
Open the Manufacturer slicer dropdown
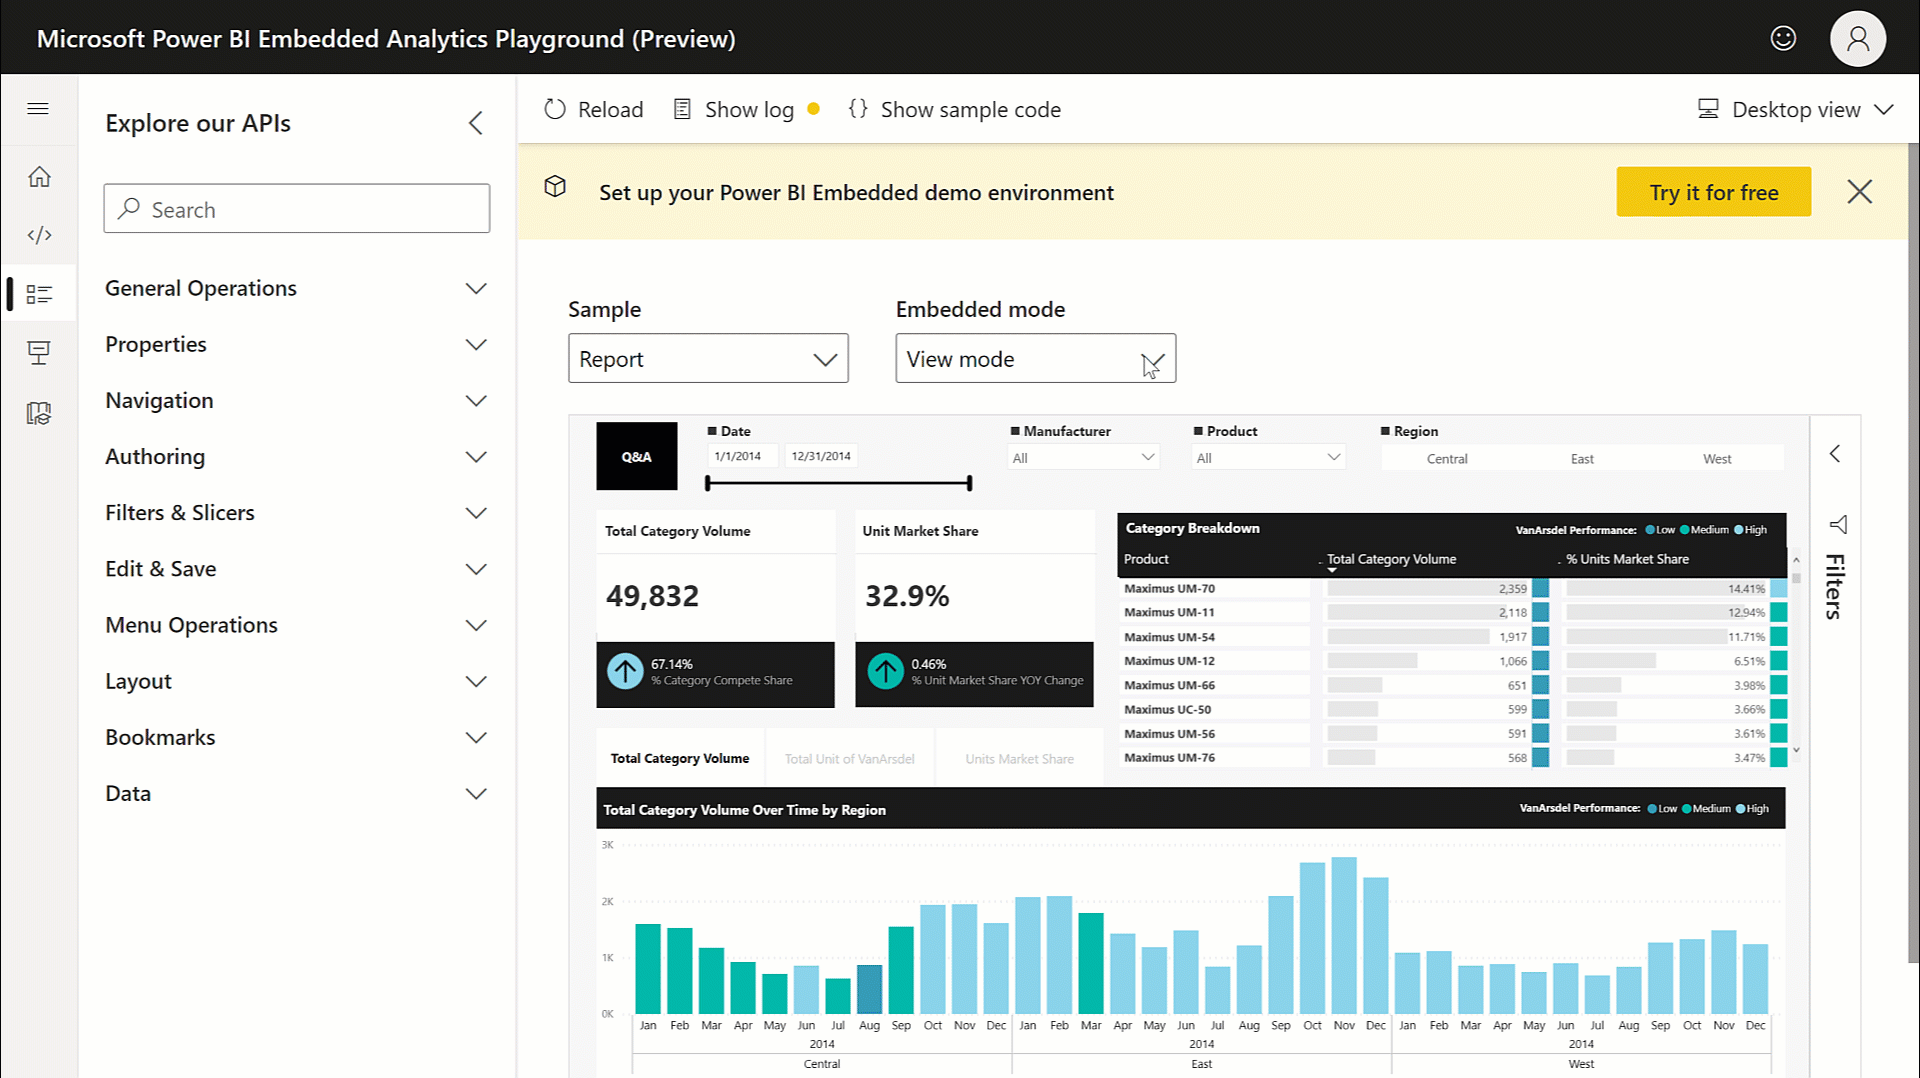1082,456
